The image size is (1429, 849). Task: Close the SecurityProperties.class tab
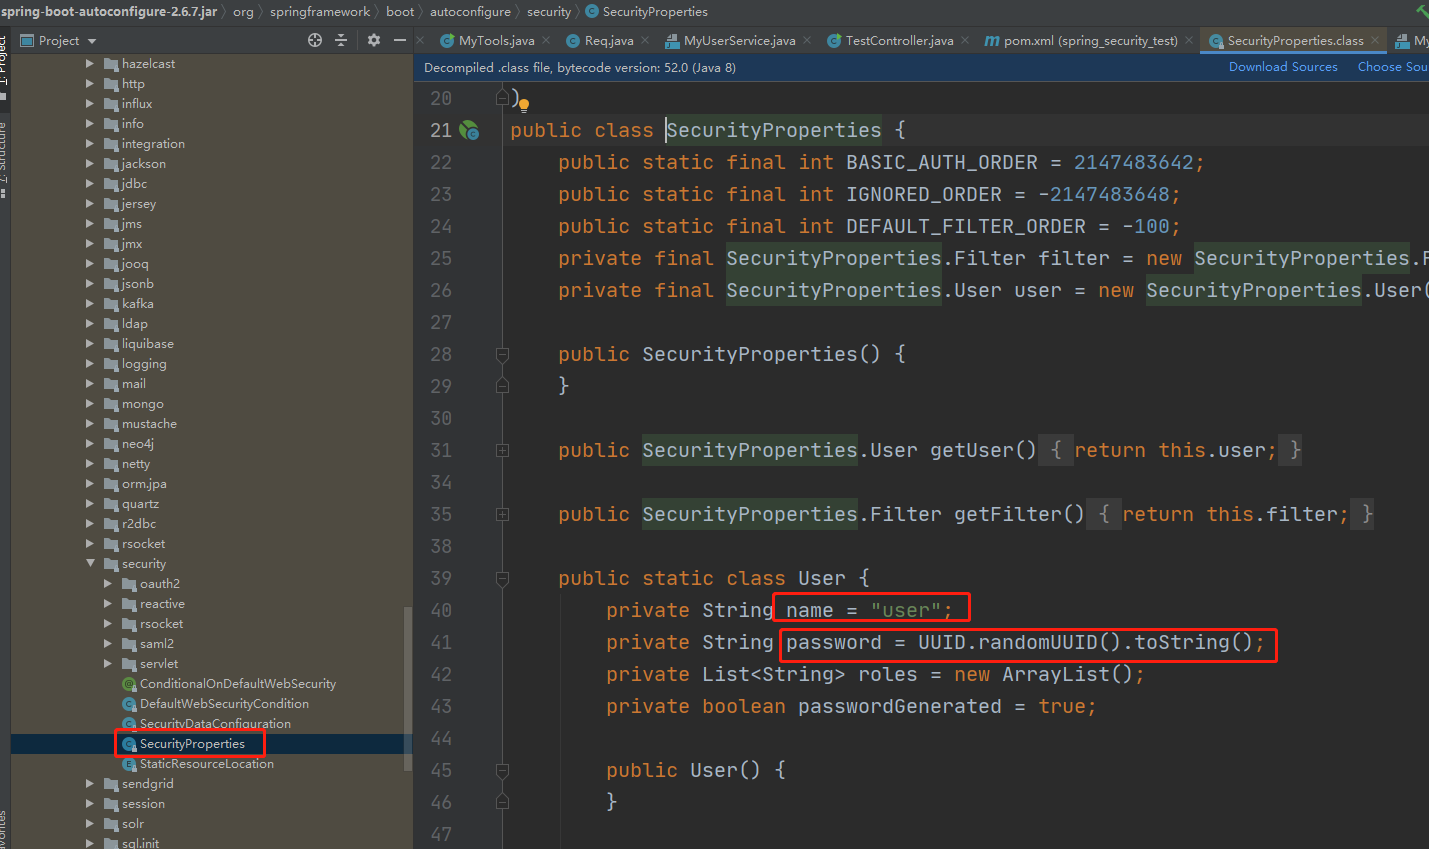click(x=1375, y=41)
